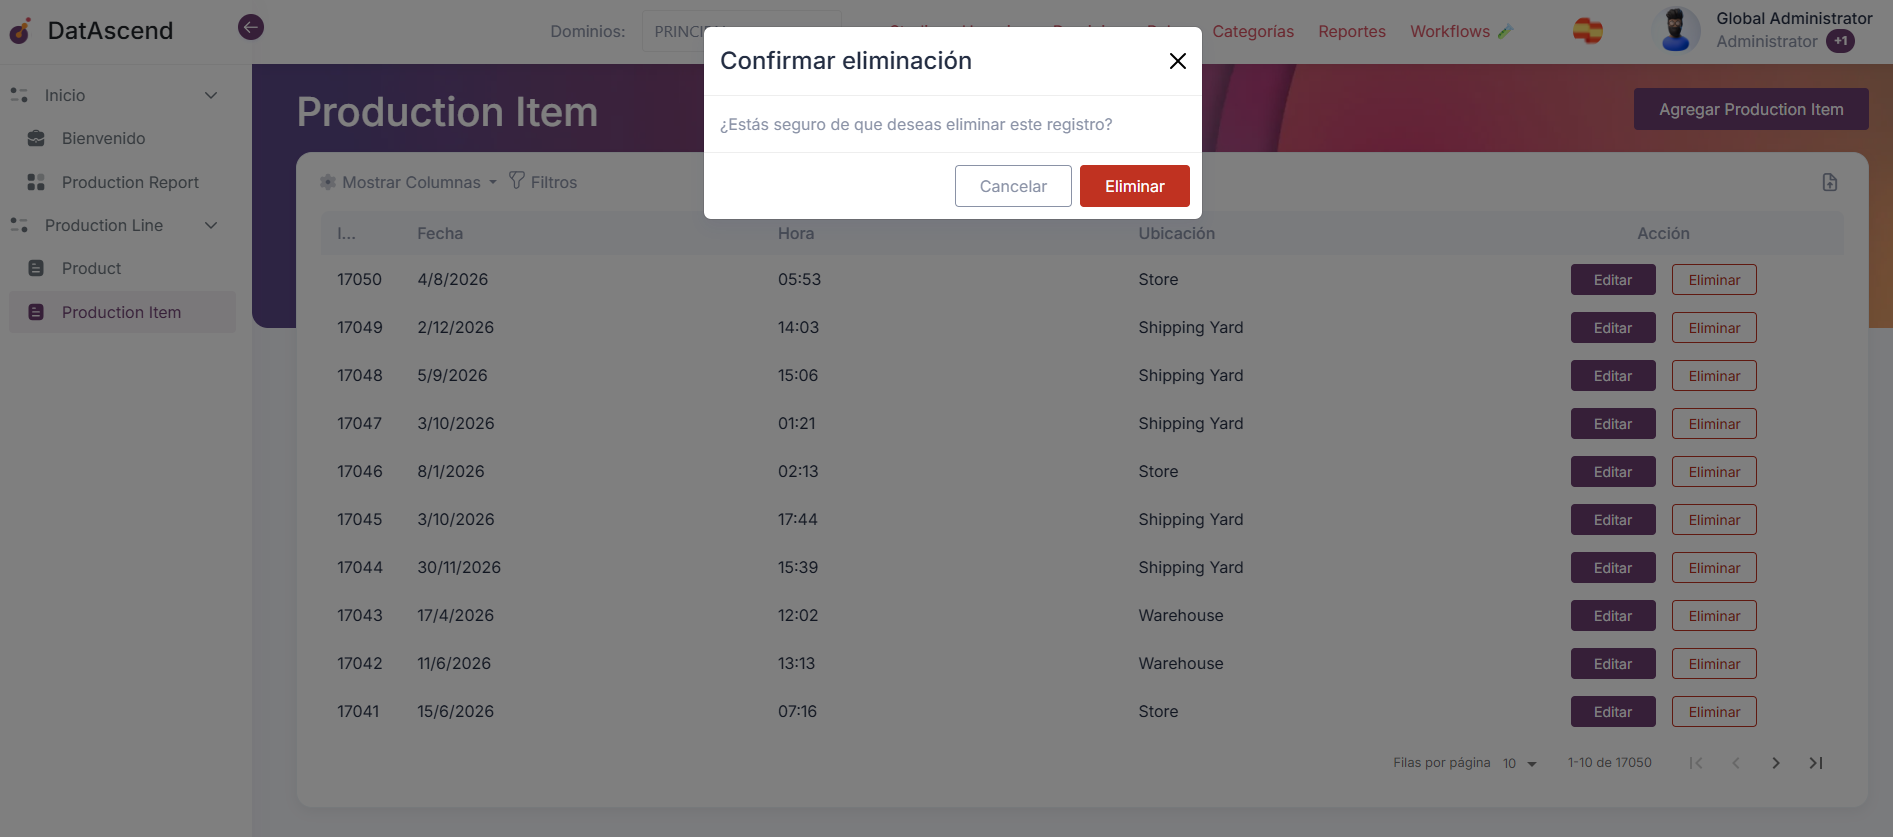1893x837 pixels.
Task: Sort by Ubicación column header
Action: [x=1176, y=233]
